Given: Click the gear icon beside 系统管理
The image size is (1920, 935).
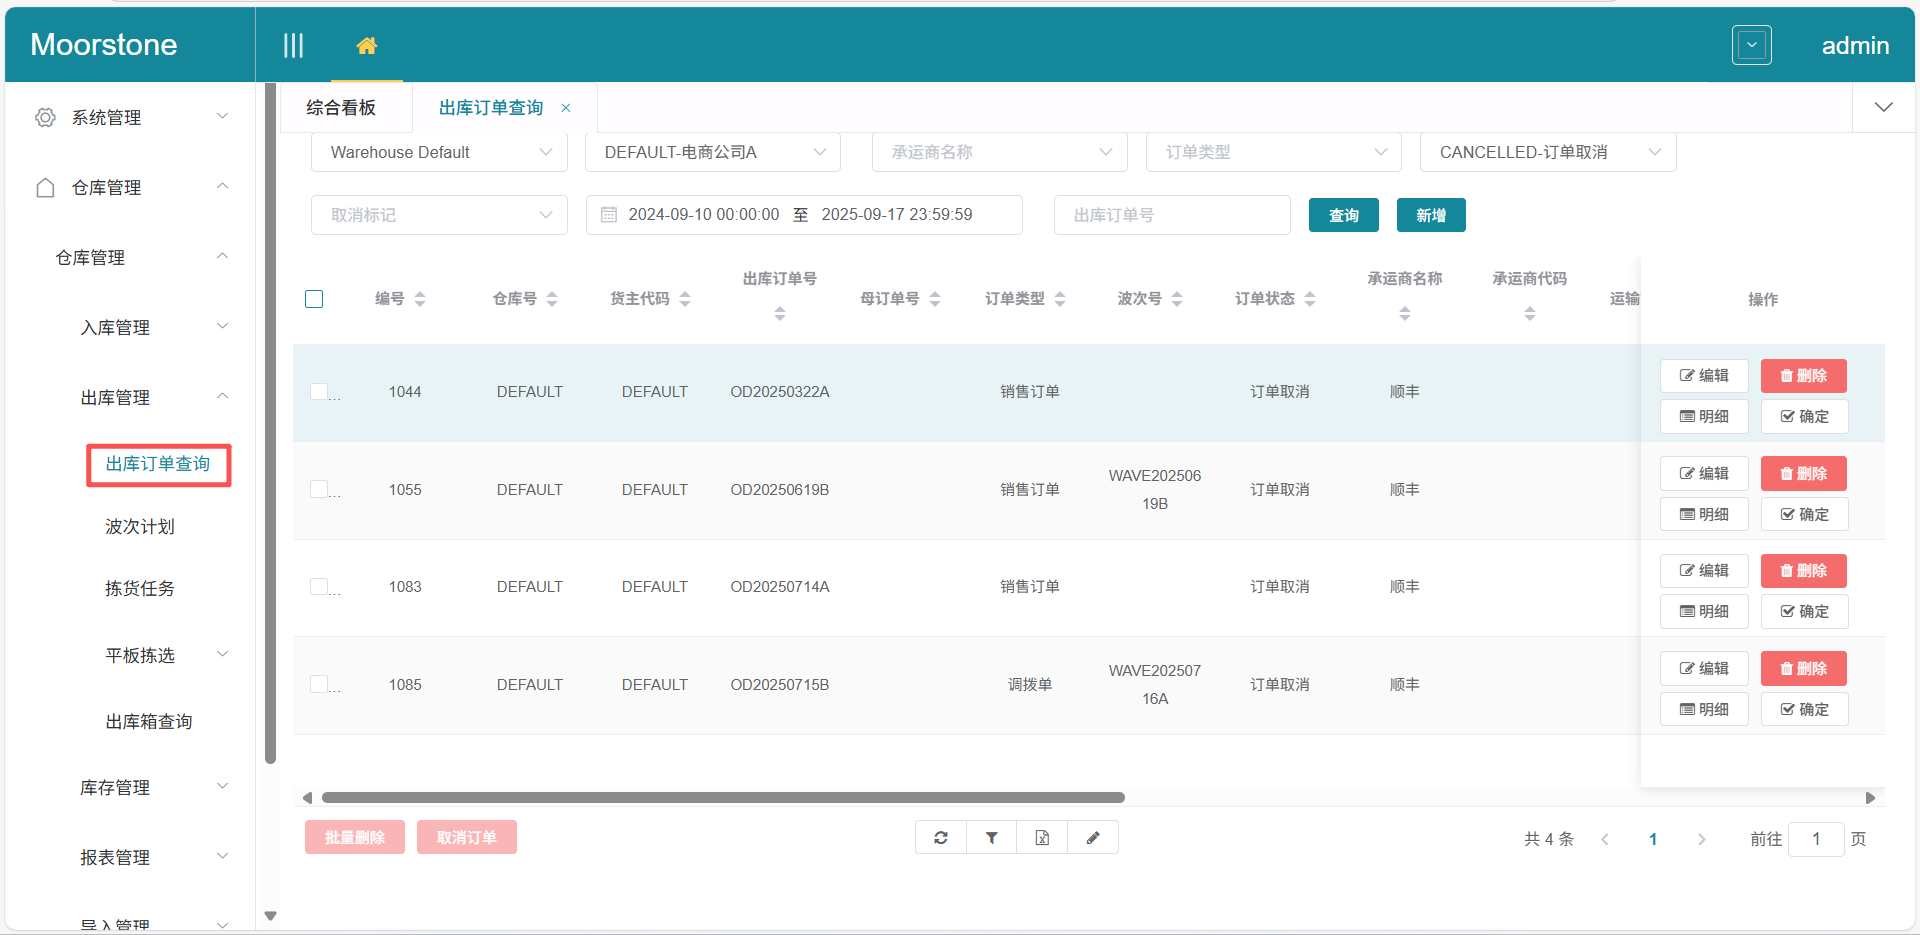Looking at the screenshot, I should click(x=44, y=116).
